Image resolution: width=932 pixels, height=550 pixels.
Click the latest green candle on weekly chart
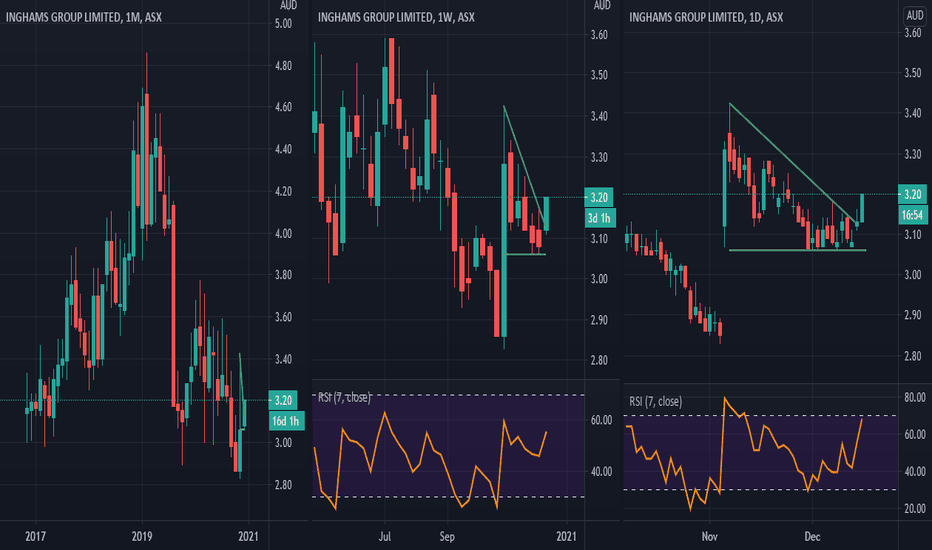pos(546,214)
